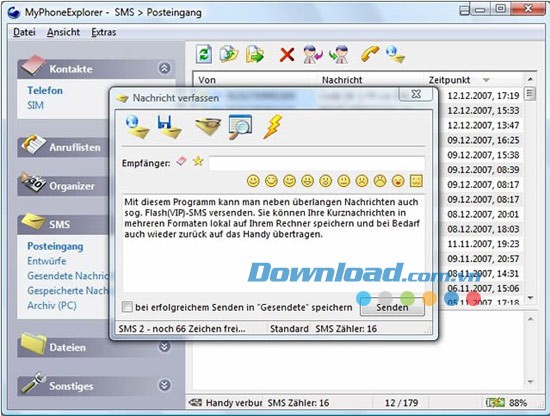Click the globe envelope send icon in compose dialog
Image resolution: width=550 pixels, height=416 pixels.
click(137, 127)
